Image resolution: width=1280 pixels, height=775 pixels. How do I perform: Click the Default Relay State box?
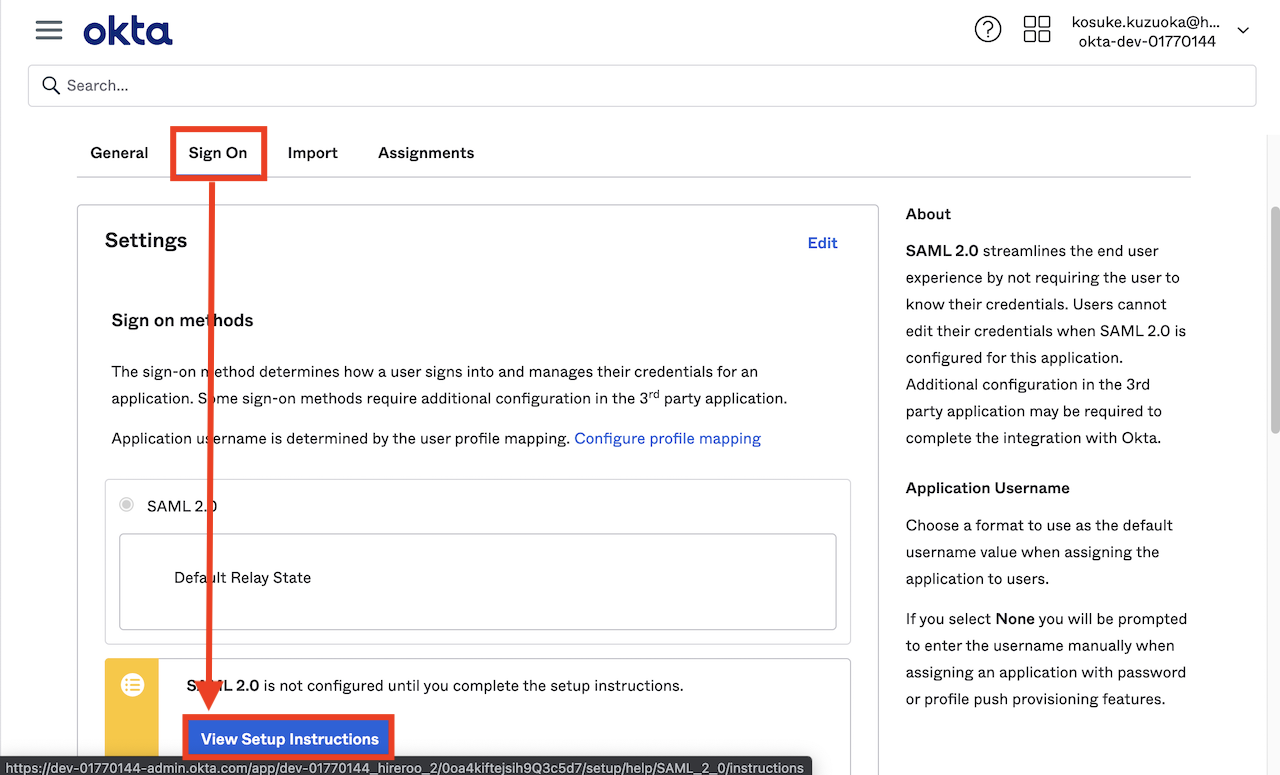[x=478, y=581]
